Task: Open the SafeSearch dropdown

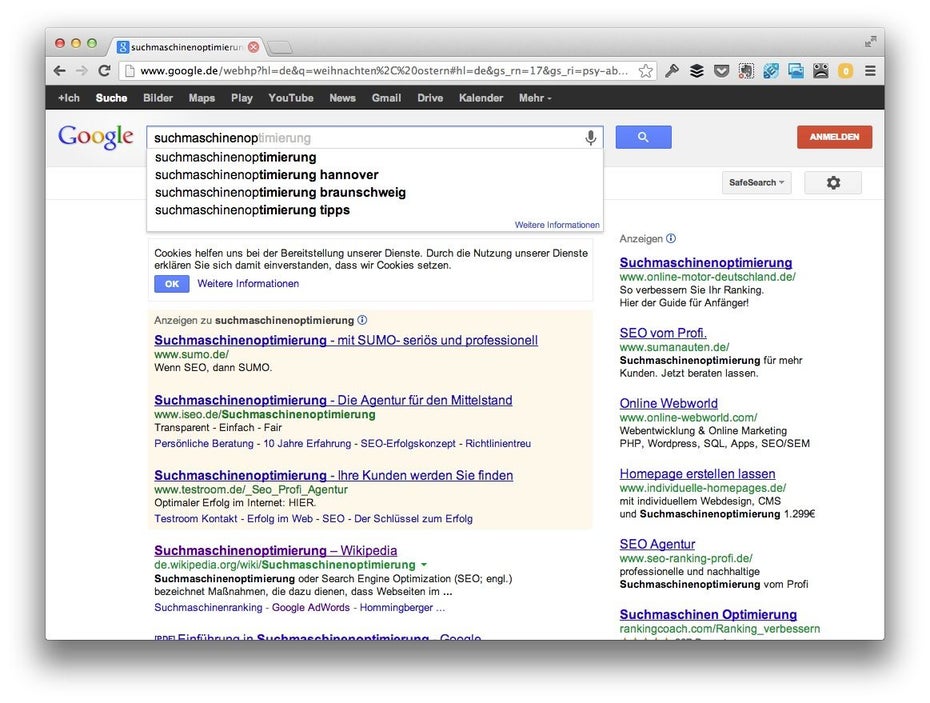Action: pyautogui.click(x=757, y=183)
